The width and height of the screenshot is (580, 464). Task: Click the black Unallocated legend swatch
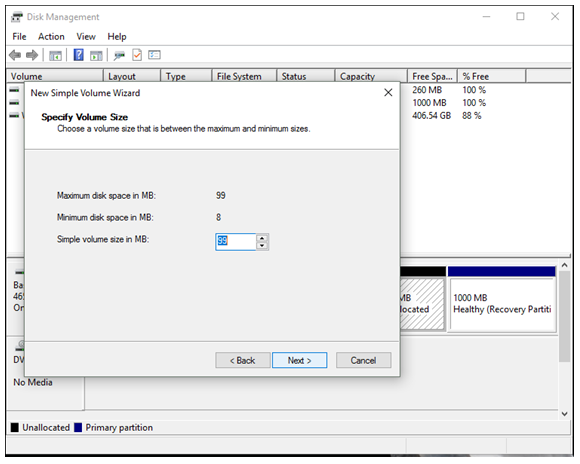coord(15,428)
